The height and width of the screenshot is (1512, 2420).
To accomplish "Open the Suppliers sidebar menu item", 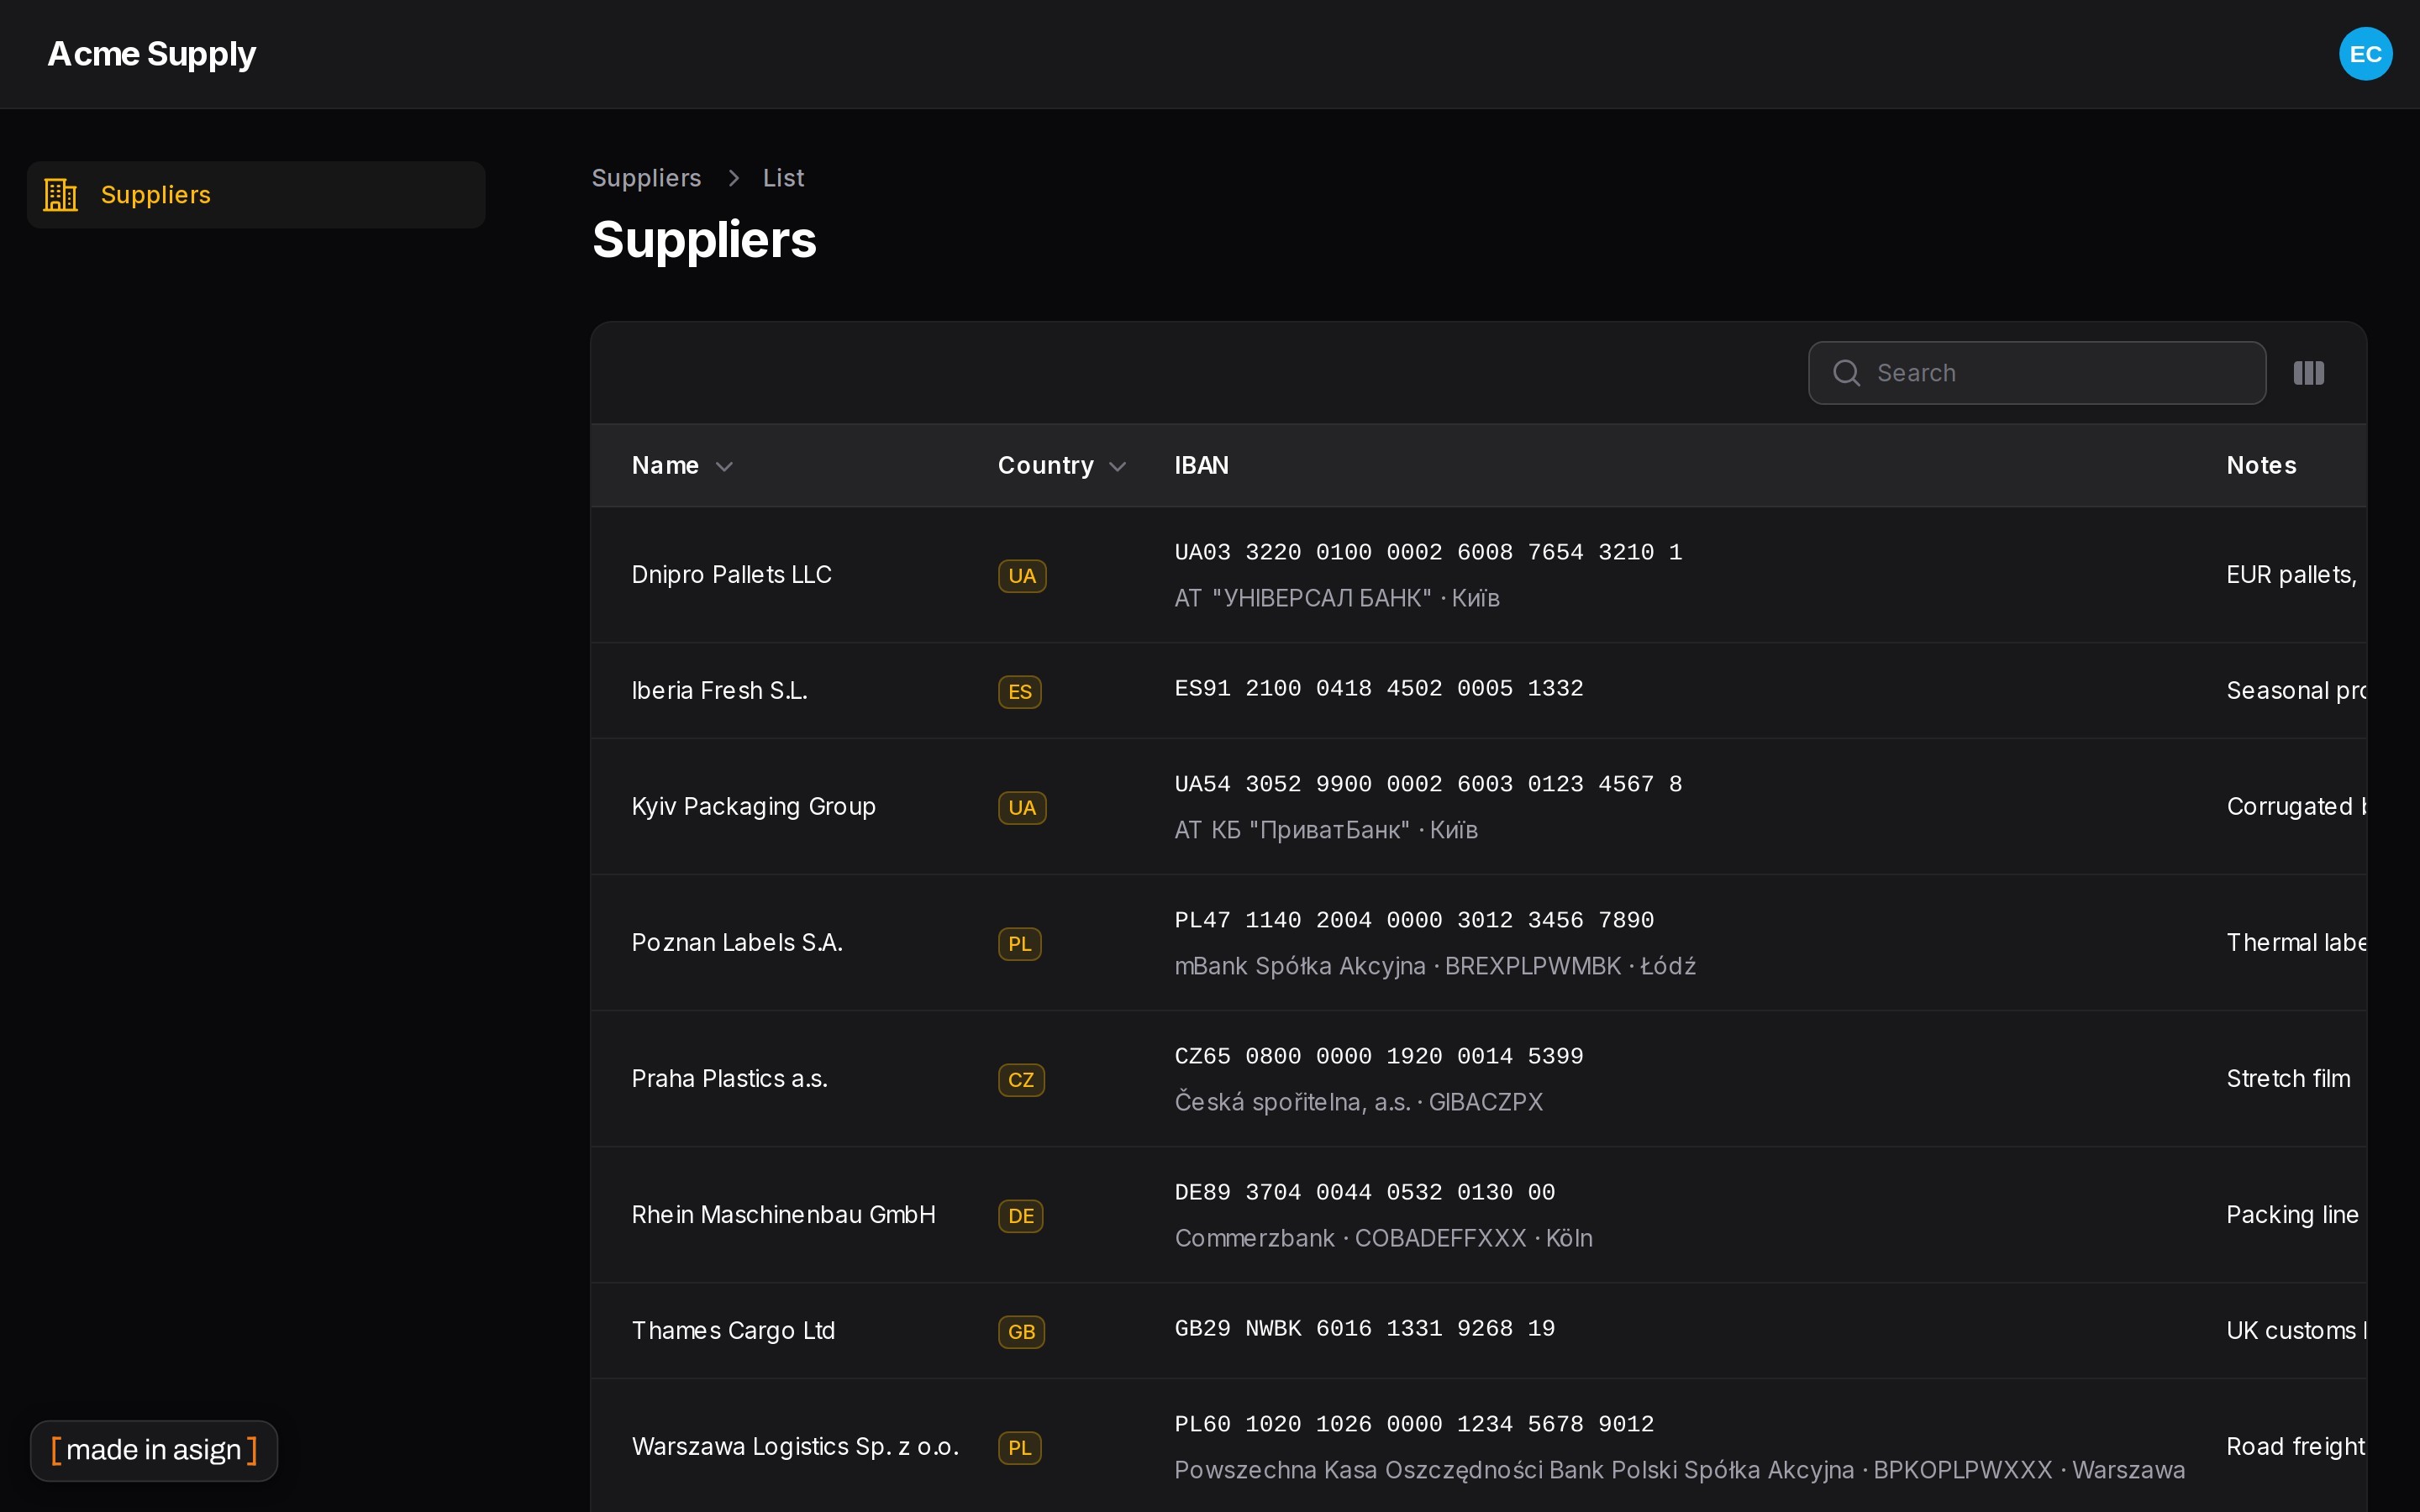I will point(256,195).
